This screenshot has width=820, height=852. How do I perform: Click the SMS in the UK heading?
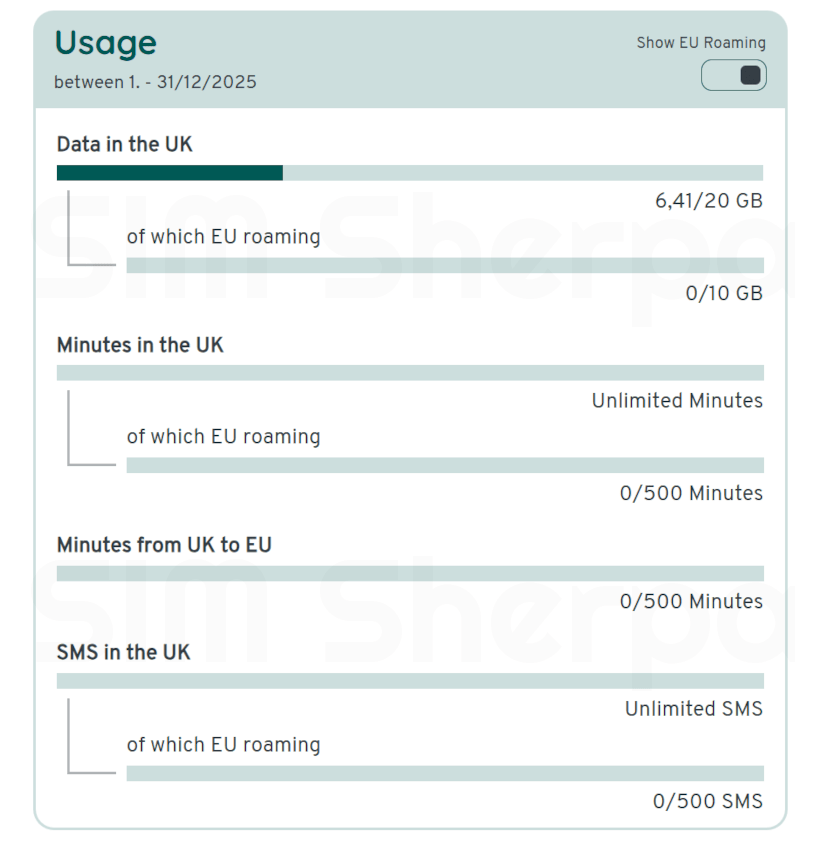tap(123, 652)
